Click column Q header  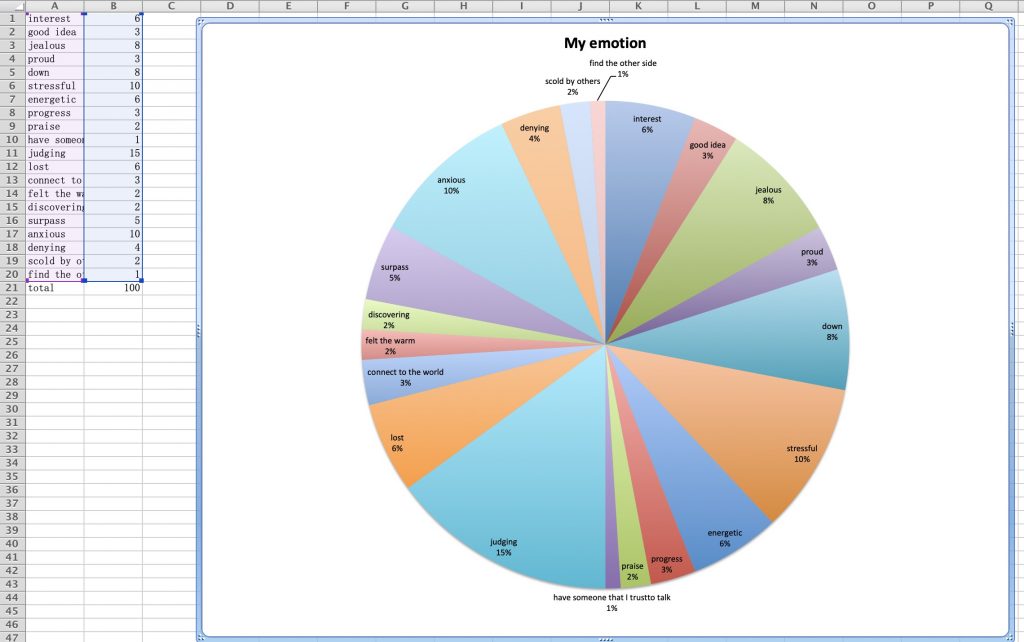pyautogui.click(x=987, y=6)
